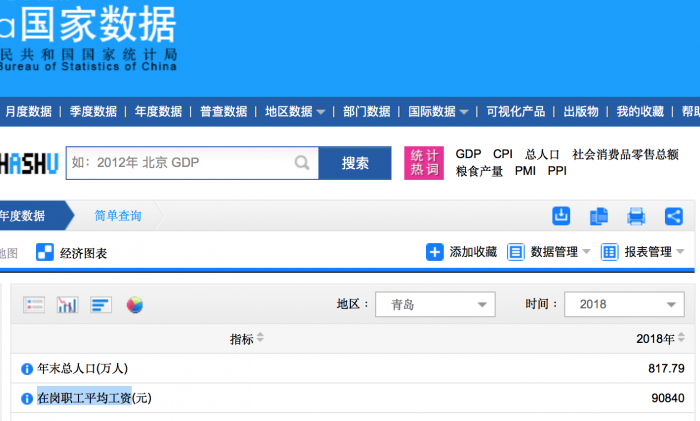Open info for 年末总人口 indicator
The height and width of the screenshot is (421, 700).
coord(27,369)
